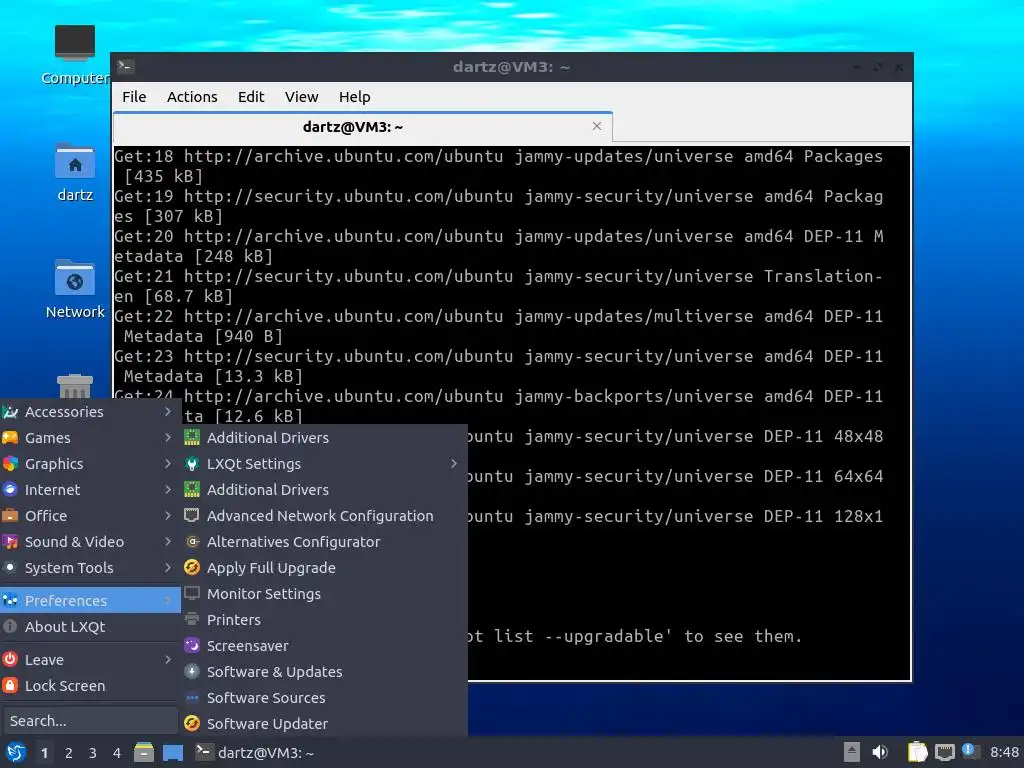Screen dimensions: 1024x768
Task: Click the Monitor Settings icon
Action: (x=191, y=594)
